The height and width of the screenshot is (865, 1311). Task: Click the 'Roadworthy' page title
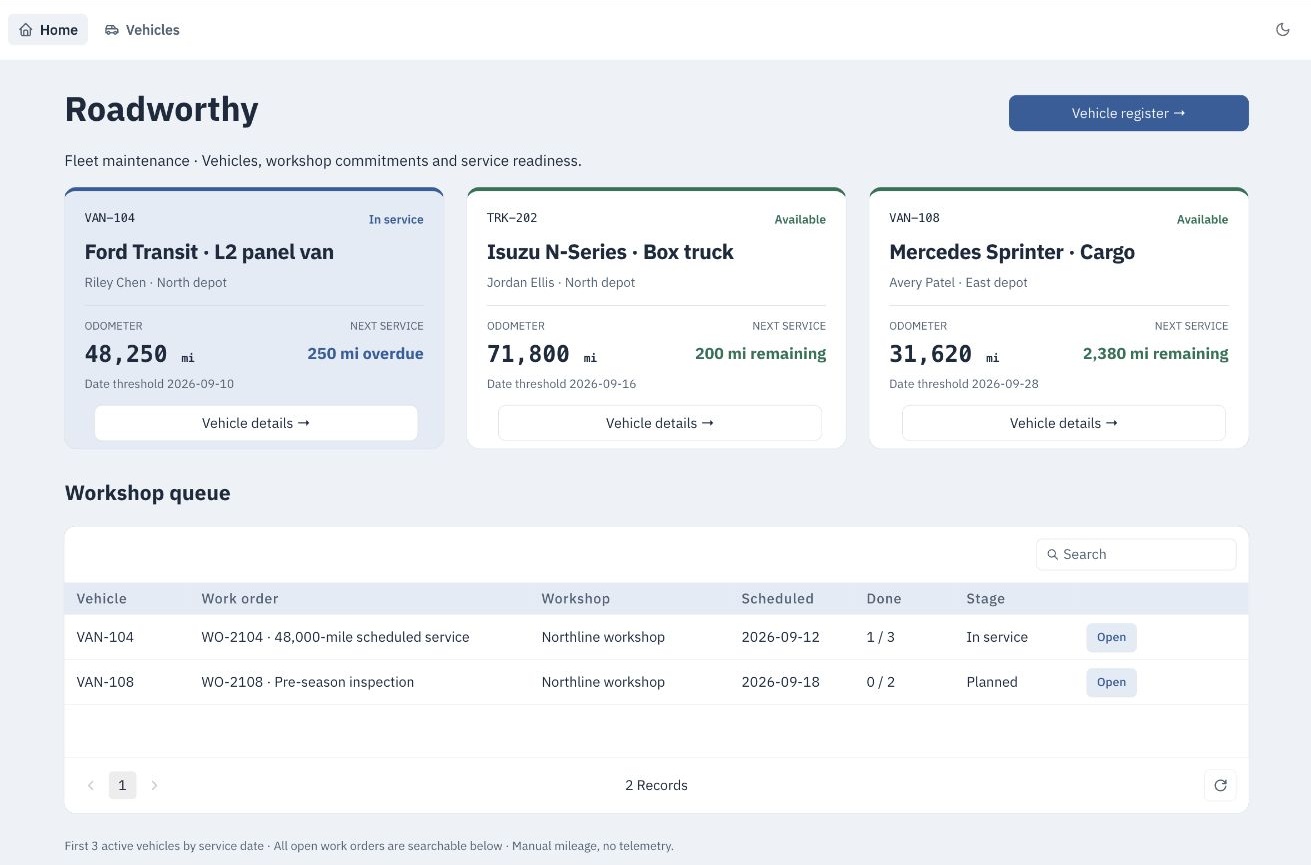(x=161, y=109)
